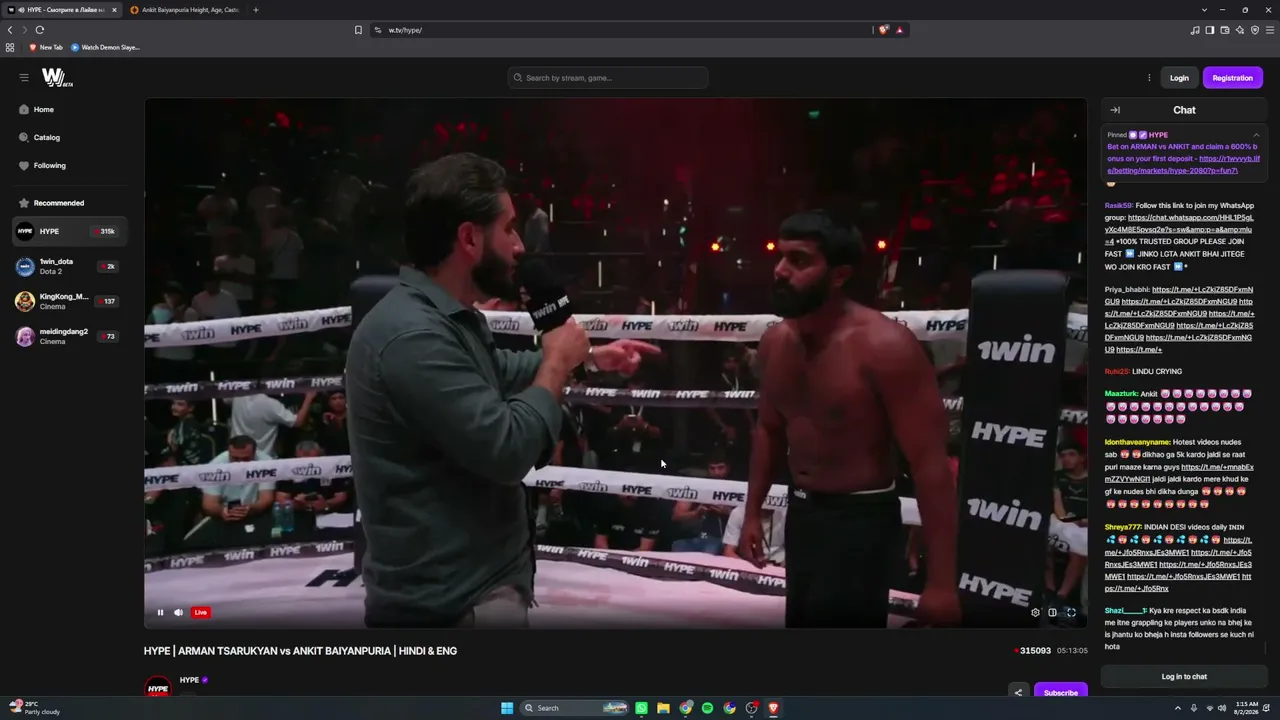Image resolution: width=1280 pixels, height=720 pixels.
Task: Open the tab search dropdown arrow
Action: click(1205, 10)
